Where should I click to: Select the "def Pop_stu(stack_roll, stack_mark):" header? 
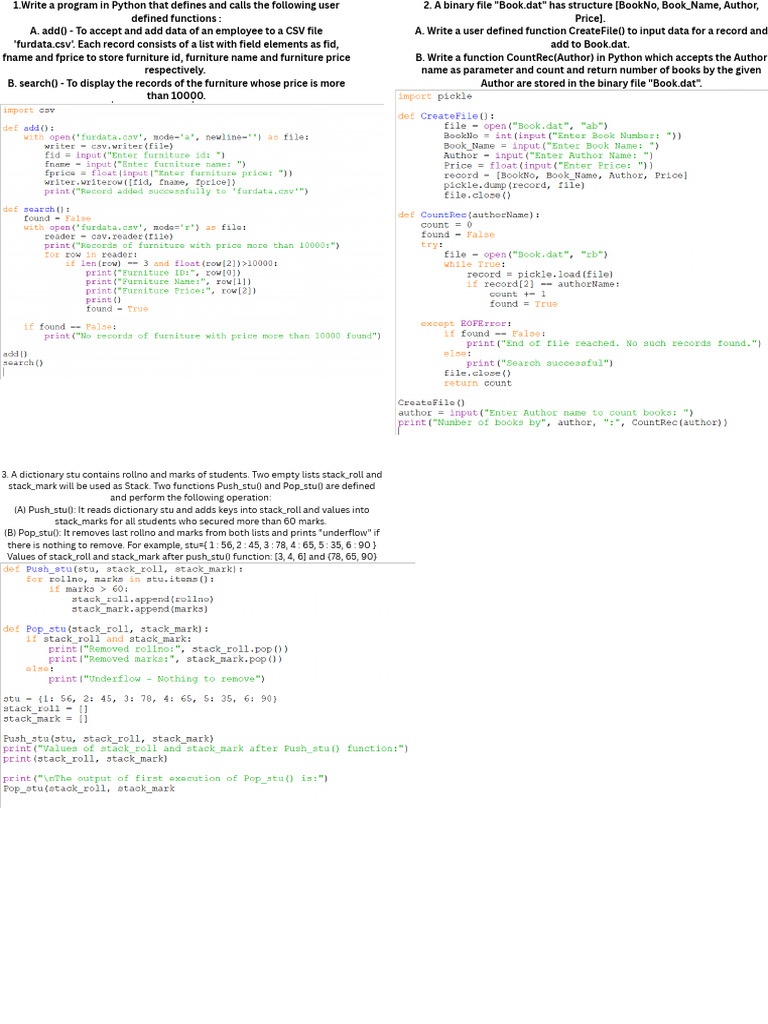[x=106, y=630]
